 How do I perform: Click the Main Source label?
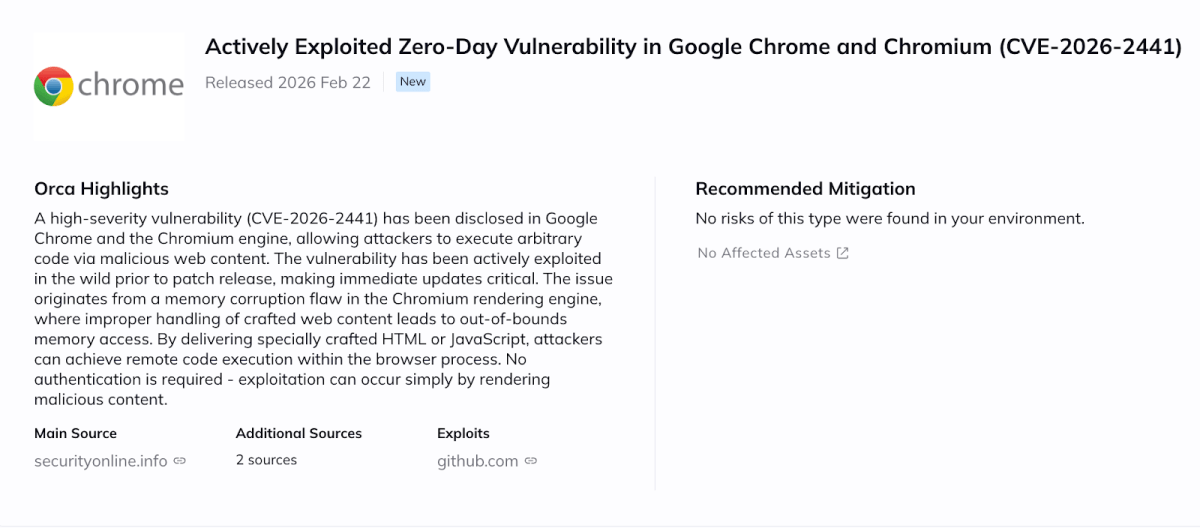75,433
